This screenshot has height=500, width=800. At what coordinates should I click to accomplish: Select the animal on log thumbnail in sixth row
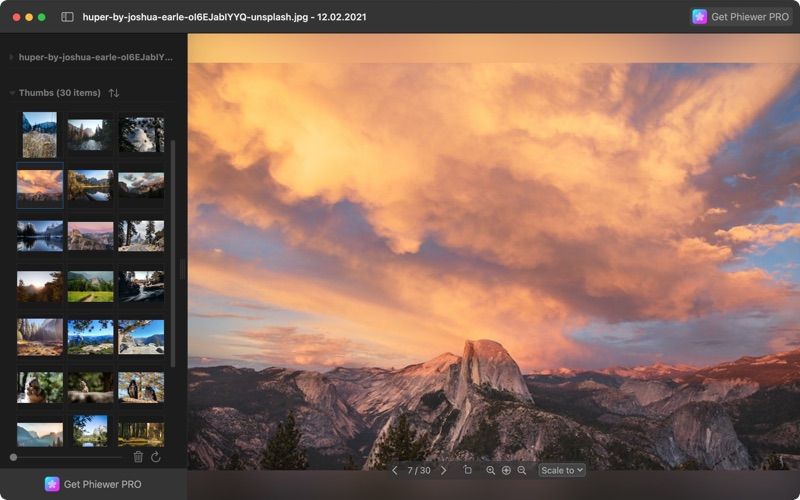coord(90,387)
